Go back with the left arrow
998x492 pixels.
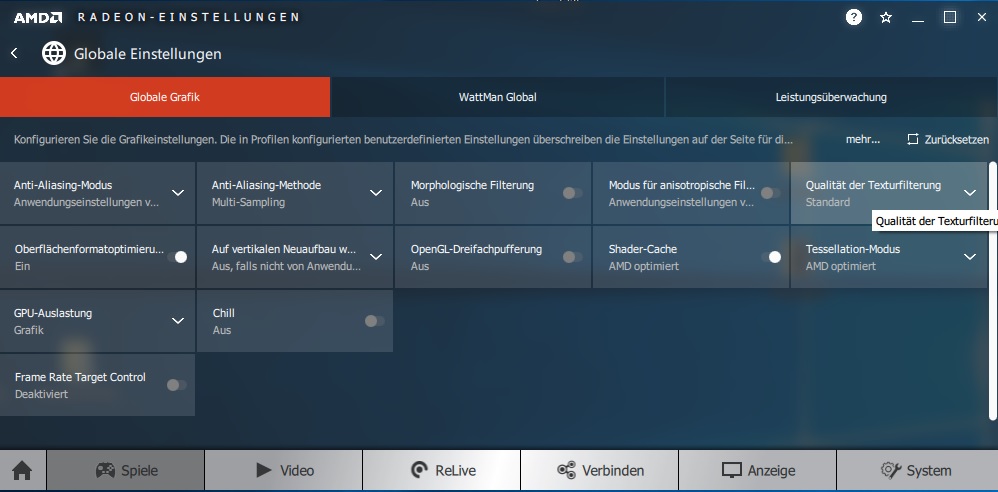point(15,53)
